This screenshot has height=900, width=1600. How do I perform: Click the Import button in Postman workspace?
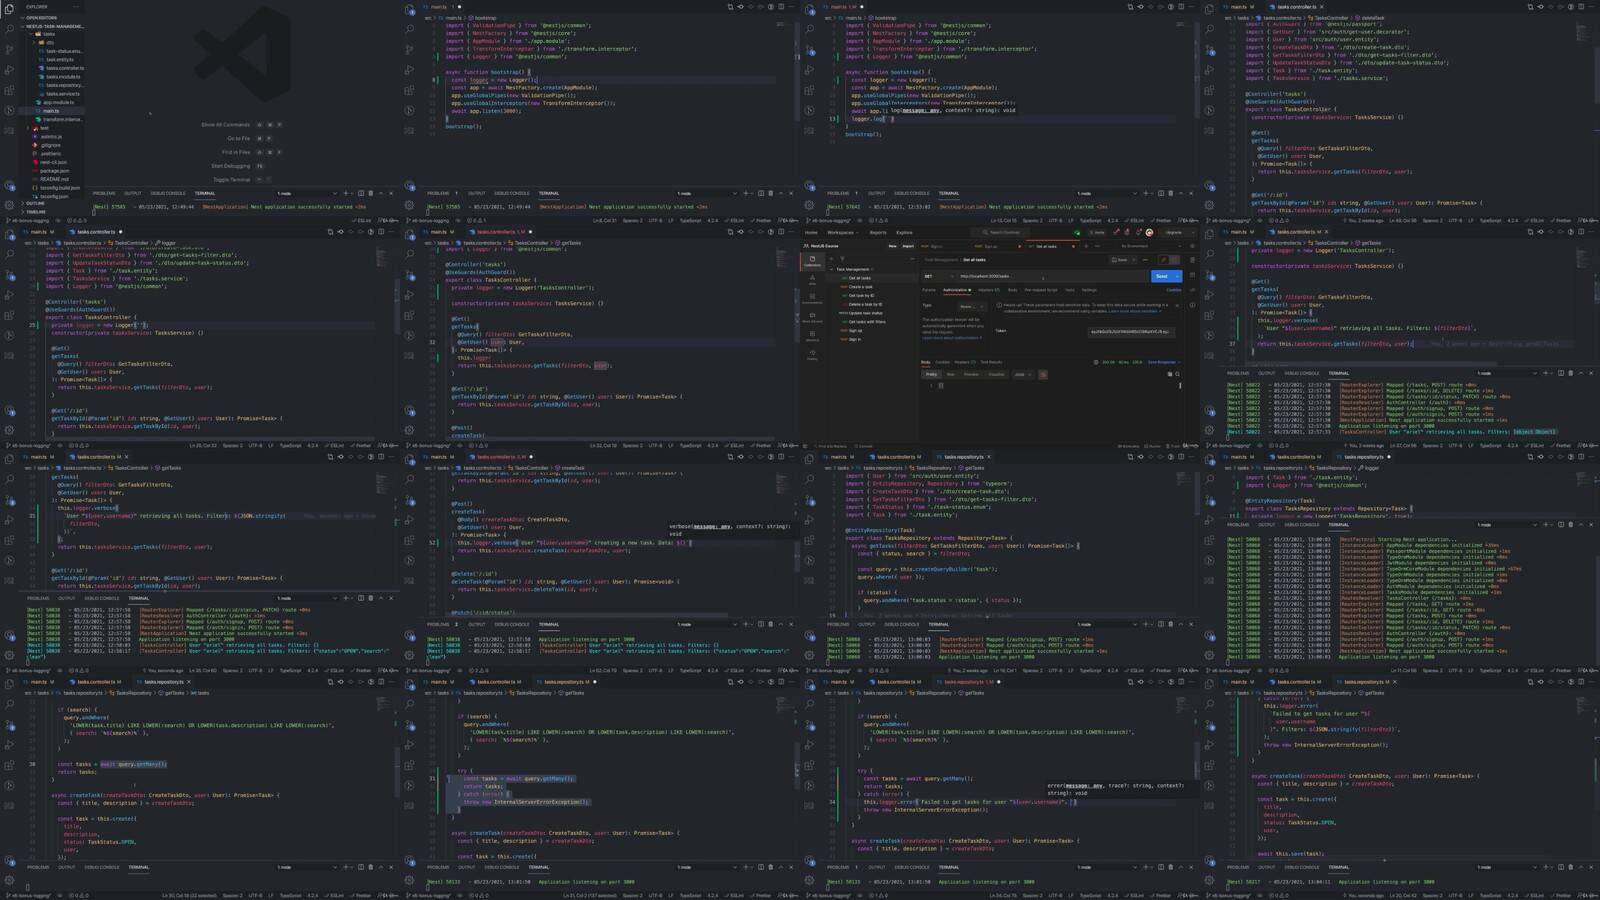tap(908, 246)
